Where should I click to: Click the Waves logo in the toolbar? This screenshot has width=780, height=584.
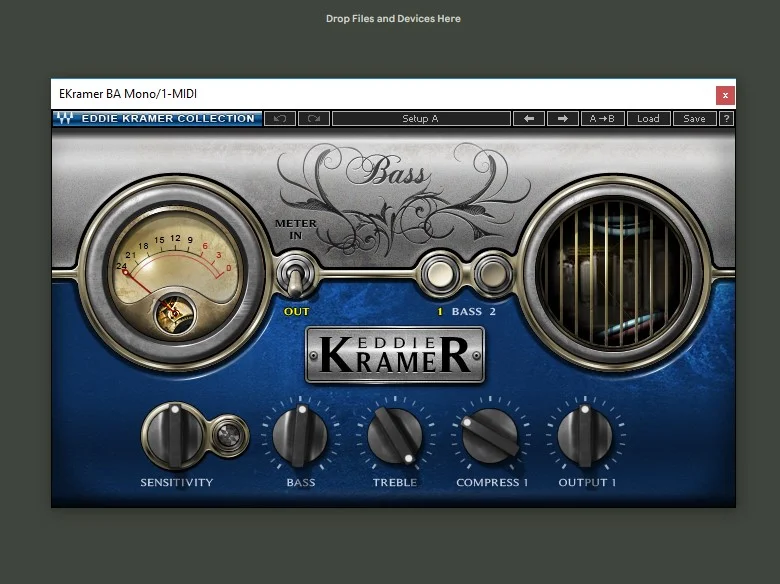(x=65, y=118)
